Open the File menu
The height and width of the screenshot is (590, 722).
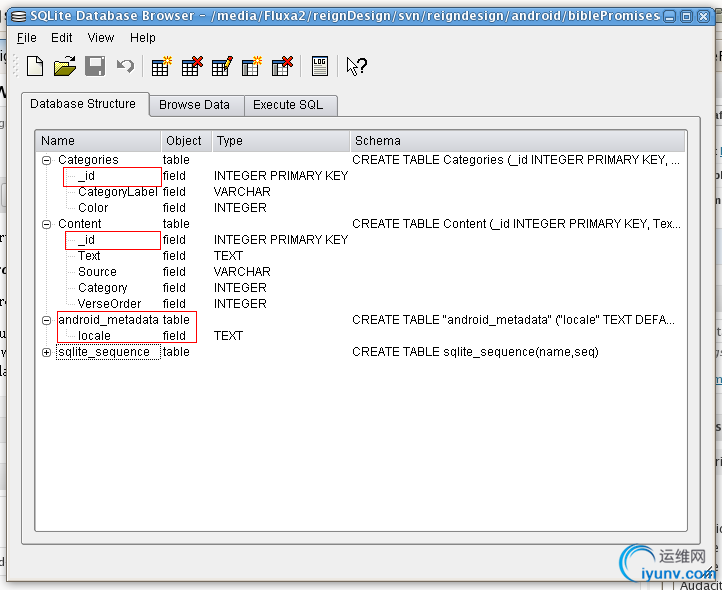pos(26,38)
